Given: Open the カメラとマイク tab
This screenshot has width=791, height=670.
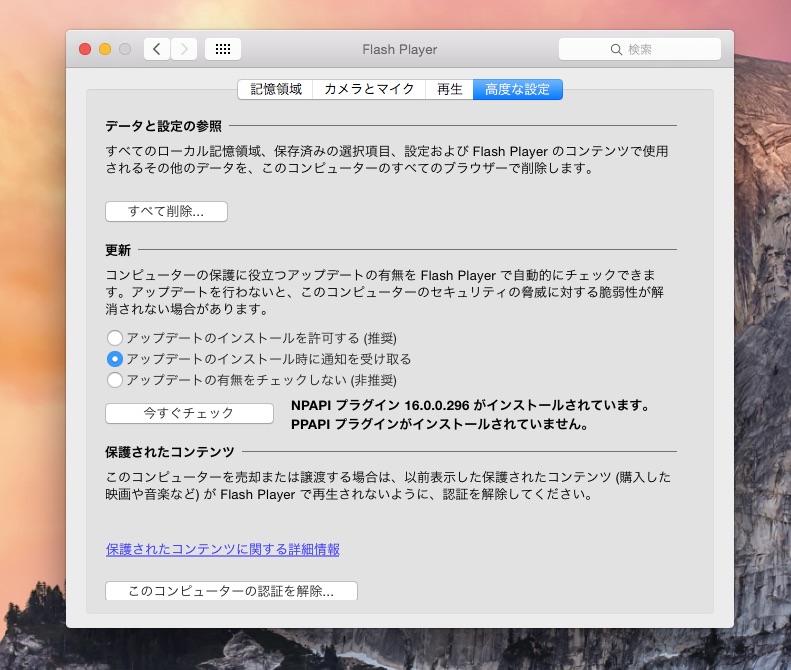Looking at the screenshot, I should pyautogui.click(x=369, y=89).
